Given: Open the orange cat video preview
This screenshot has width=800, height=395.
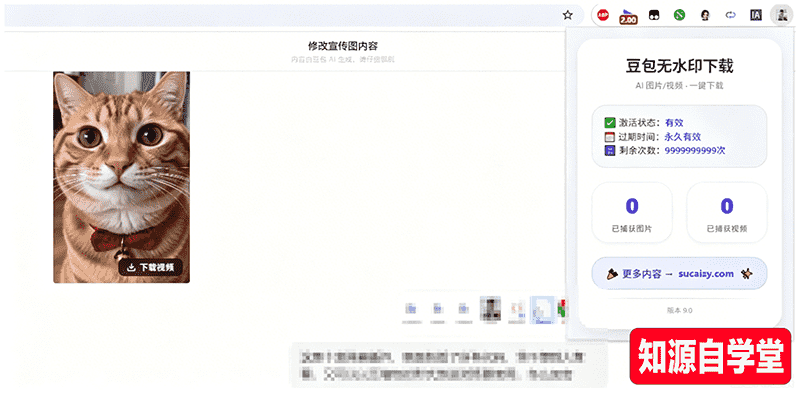Looking at the screenshot, I should tap(121, 177).
